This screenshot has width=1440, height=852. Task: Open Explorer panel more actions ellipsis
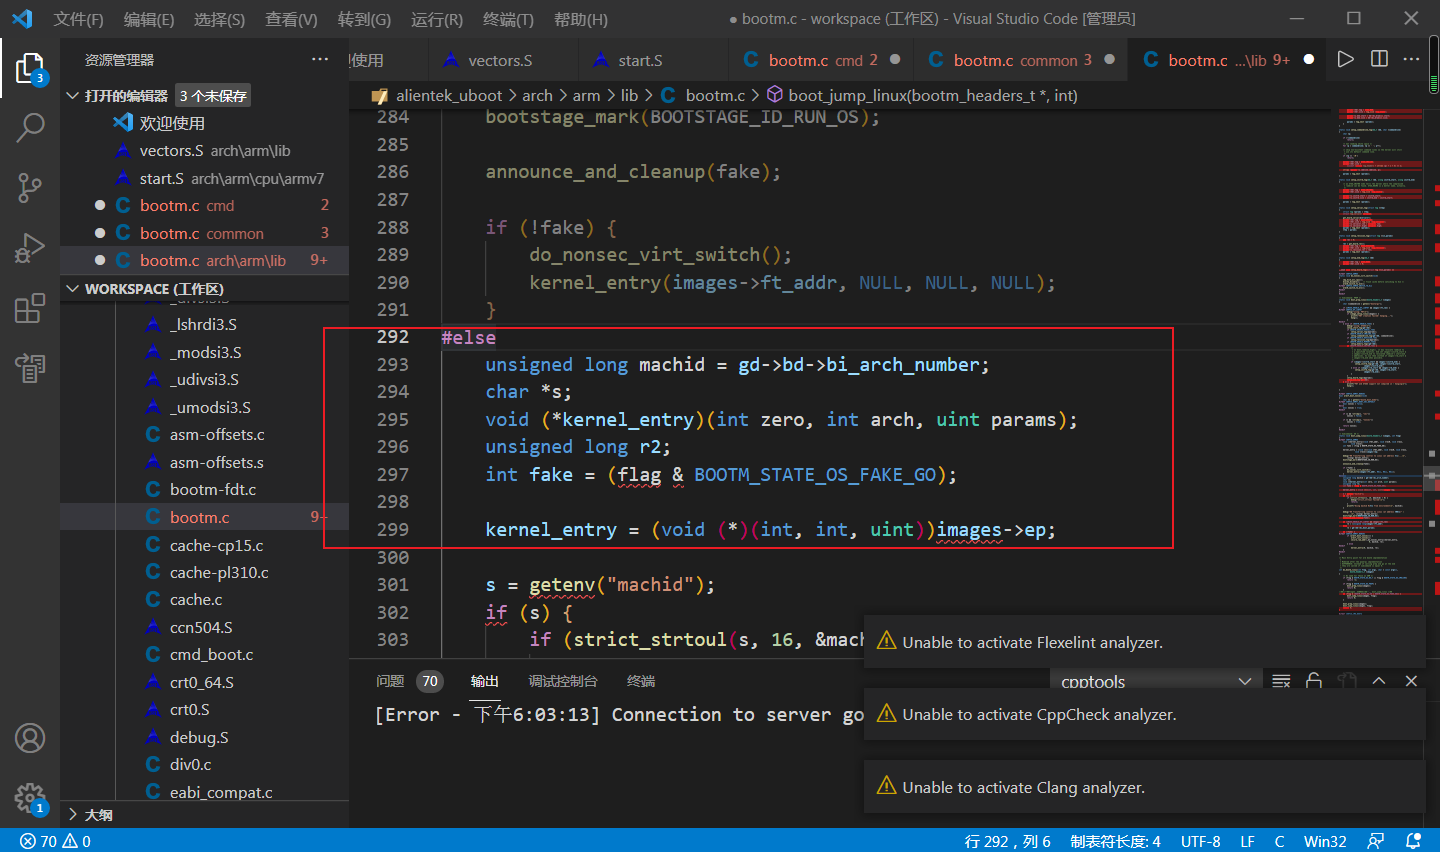coord(320,59)
